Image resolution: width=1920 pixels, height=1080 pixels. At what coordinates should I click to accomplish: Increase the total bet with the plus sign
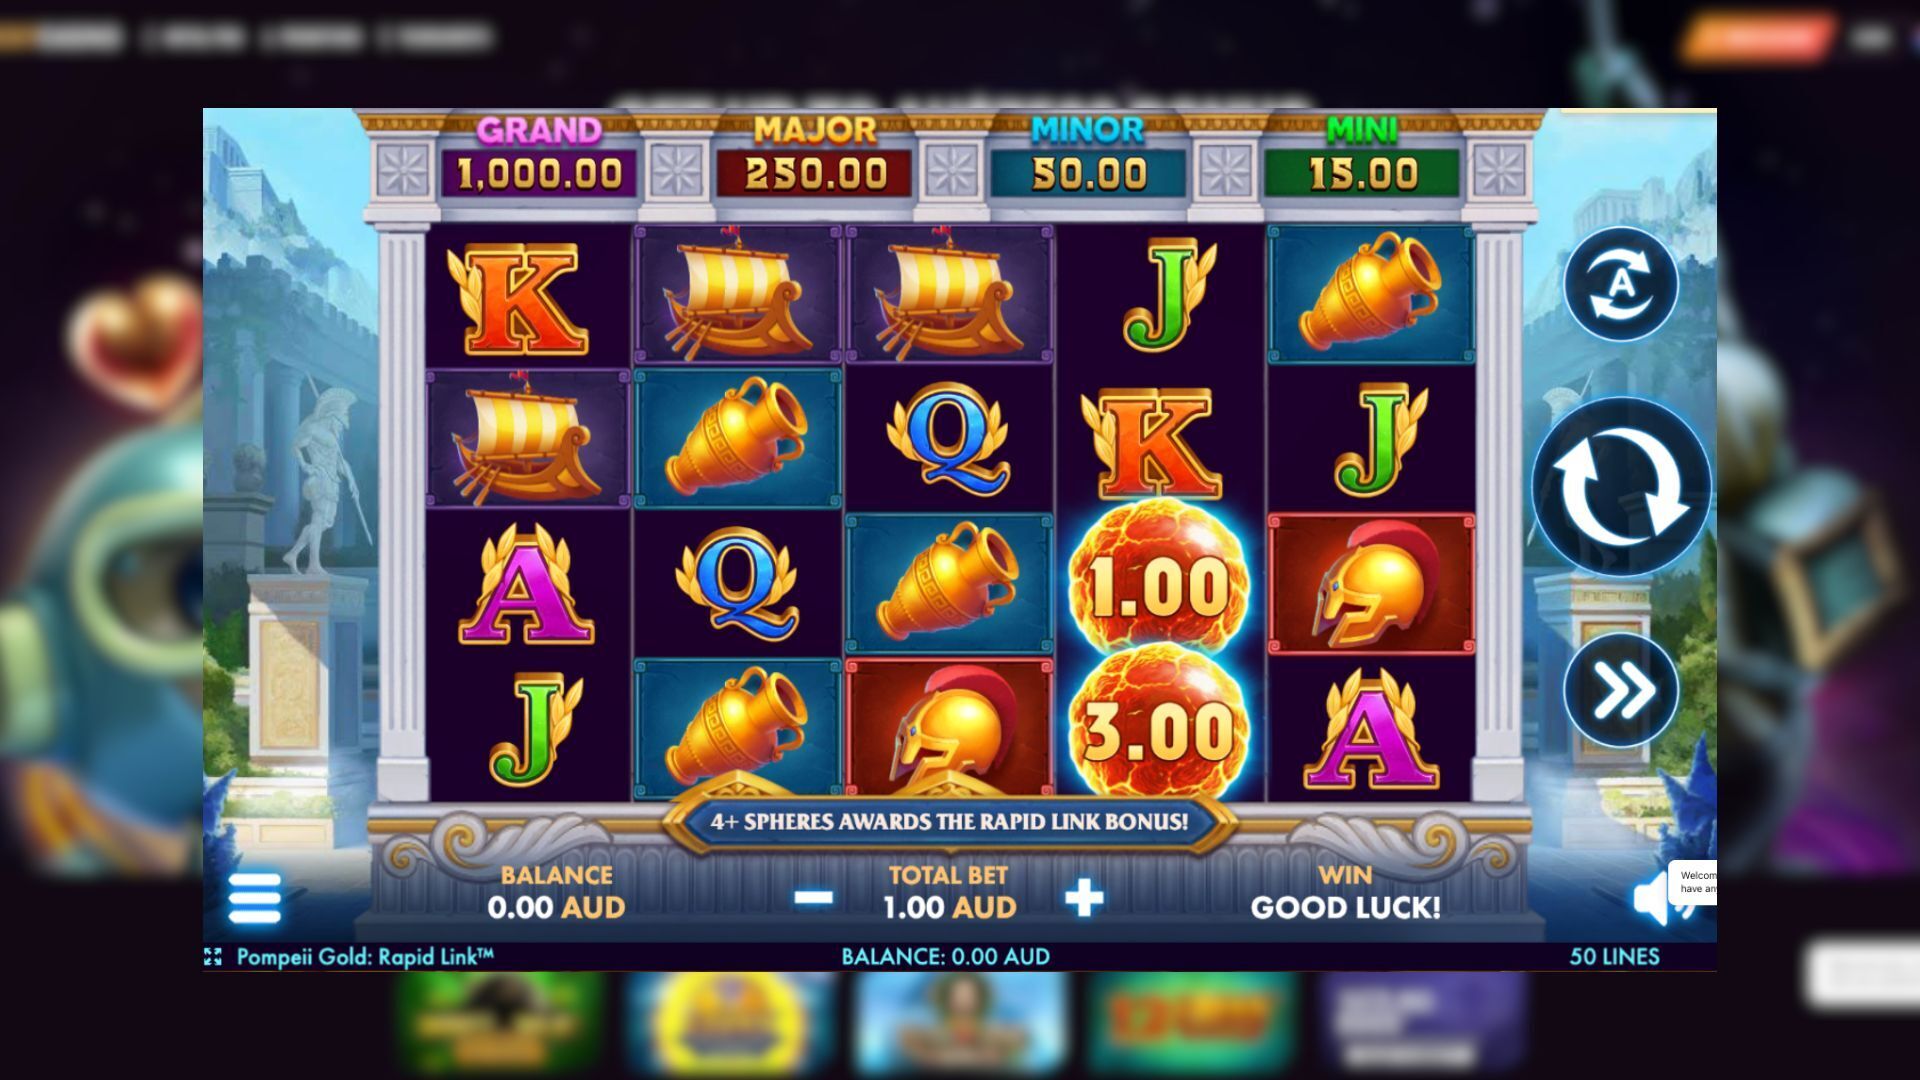click(1084, 898)
